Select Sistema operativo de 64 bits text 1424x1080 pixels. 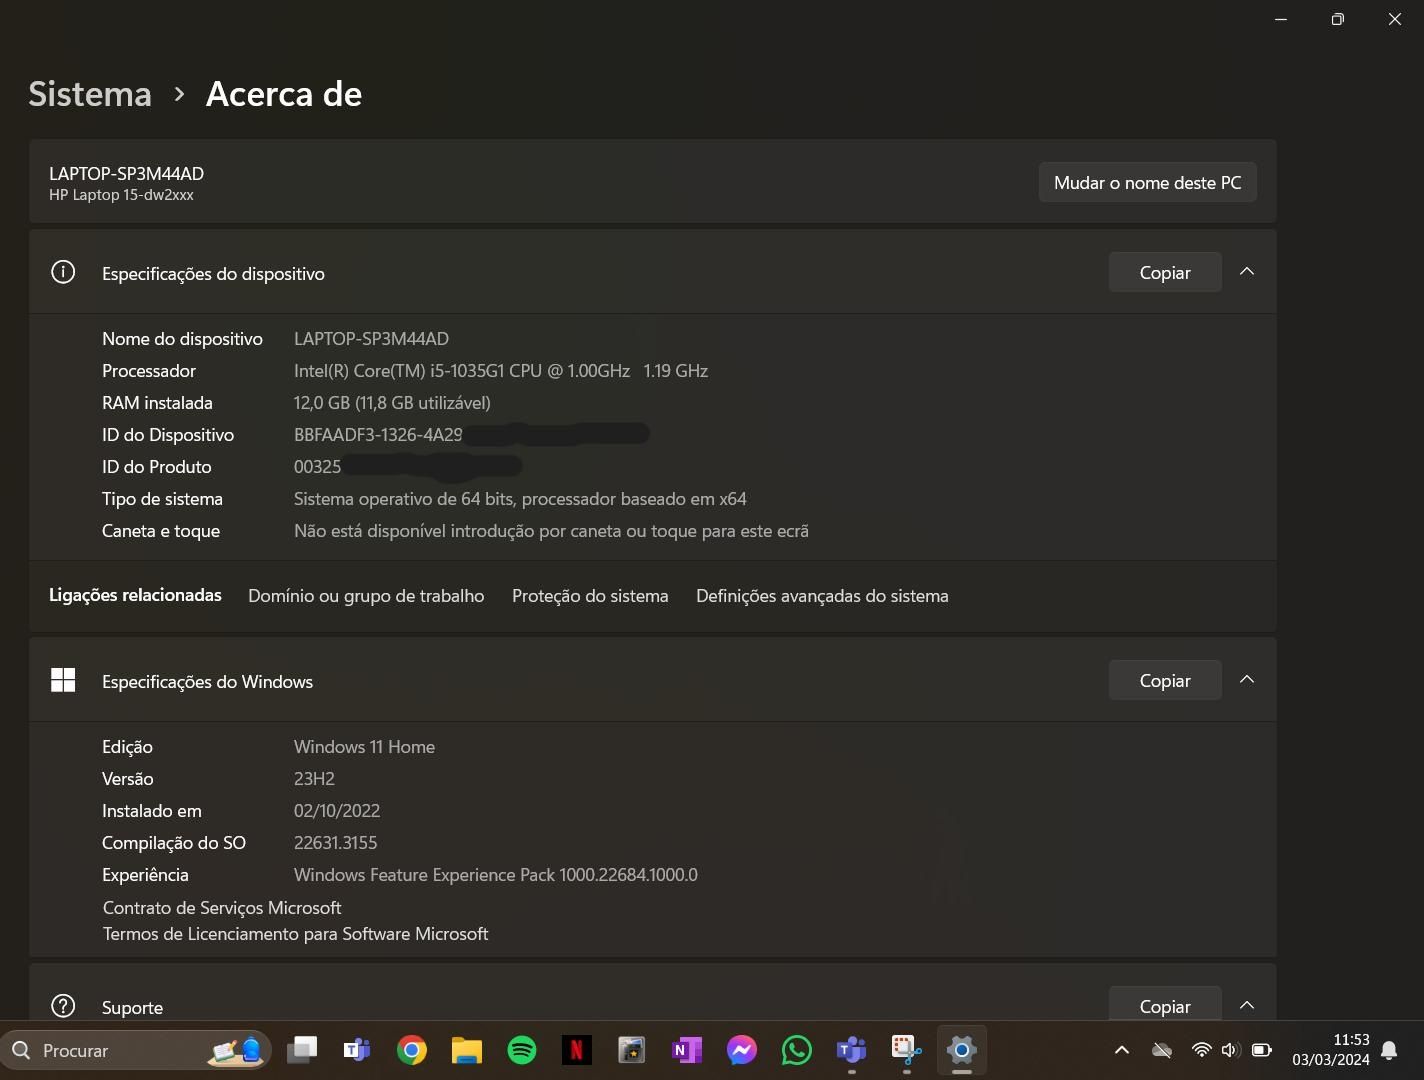[520, 499]
